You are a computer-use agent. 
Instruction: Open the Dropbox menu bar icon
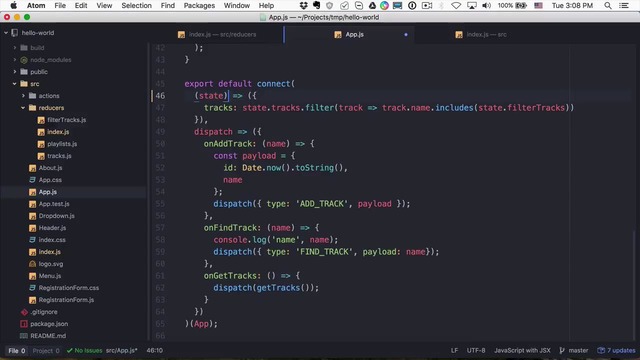point(303,5)
